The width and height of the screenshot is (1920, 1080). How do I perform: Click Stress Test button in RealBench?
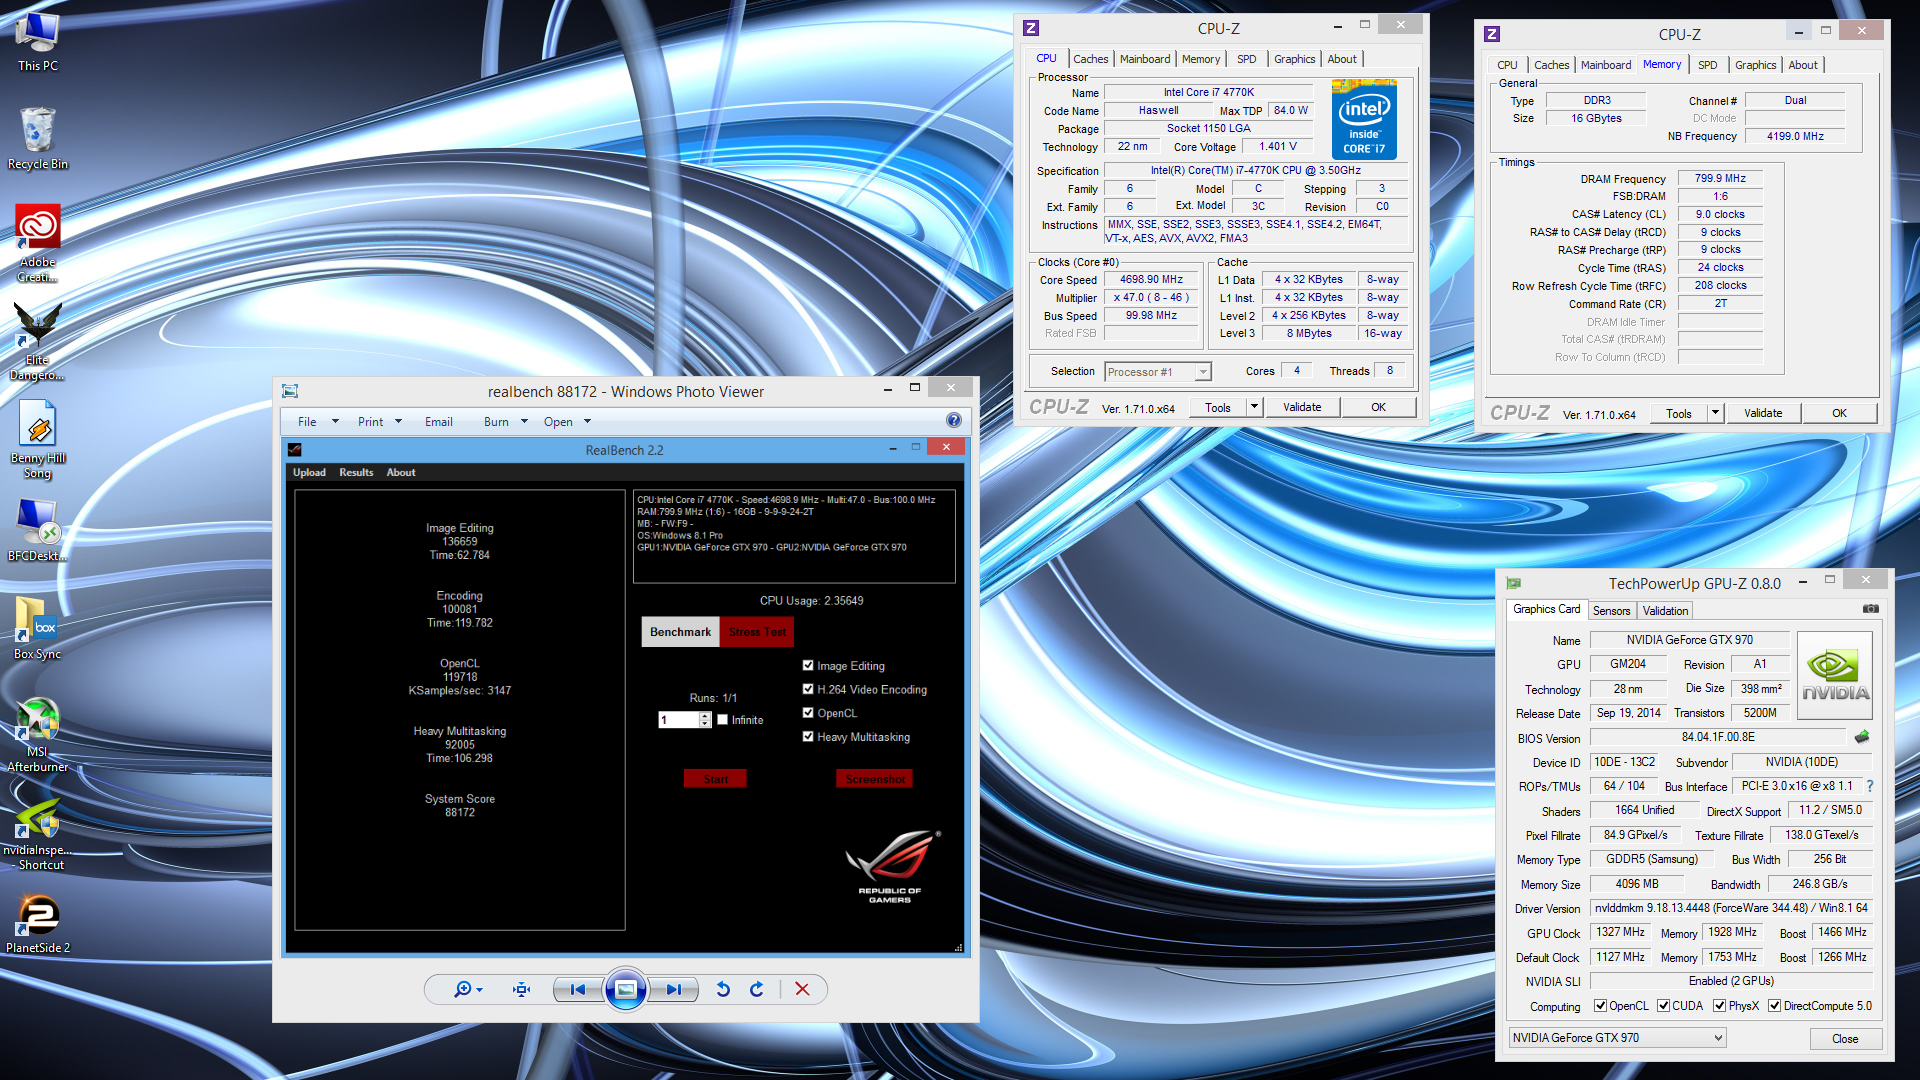coord(757,632)
